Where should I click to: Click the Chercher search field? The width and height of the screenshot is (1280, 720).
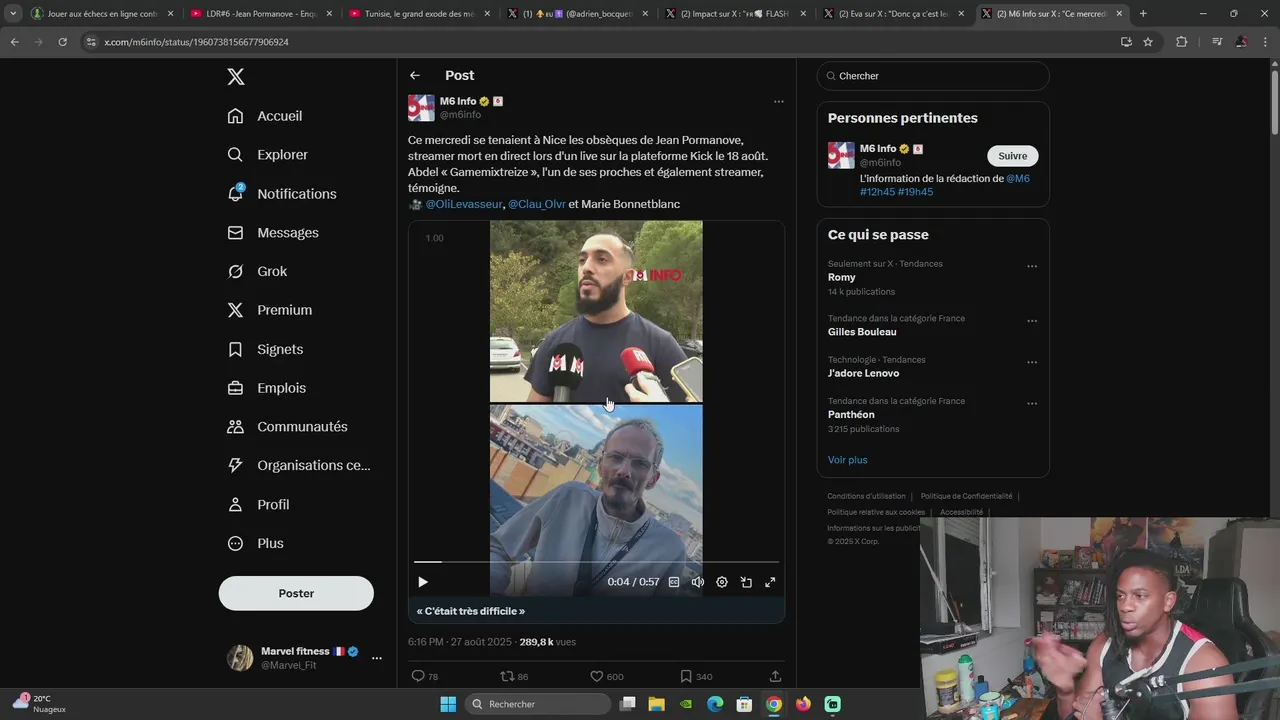(x=933, y=76)
